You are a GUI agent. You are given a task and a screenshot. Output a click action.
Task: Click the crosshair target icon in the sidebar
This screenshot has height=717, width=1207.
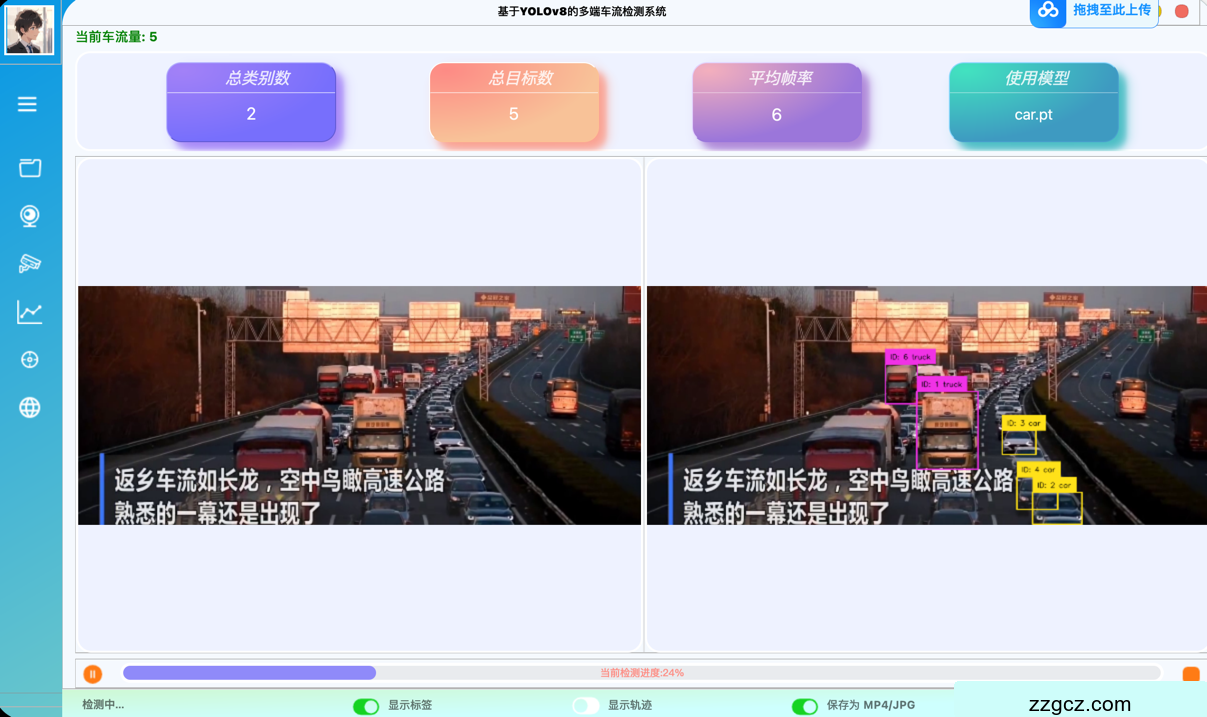[30, 360]
